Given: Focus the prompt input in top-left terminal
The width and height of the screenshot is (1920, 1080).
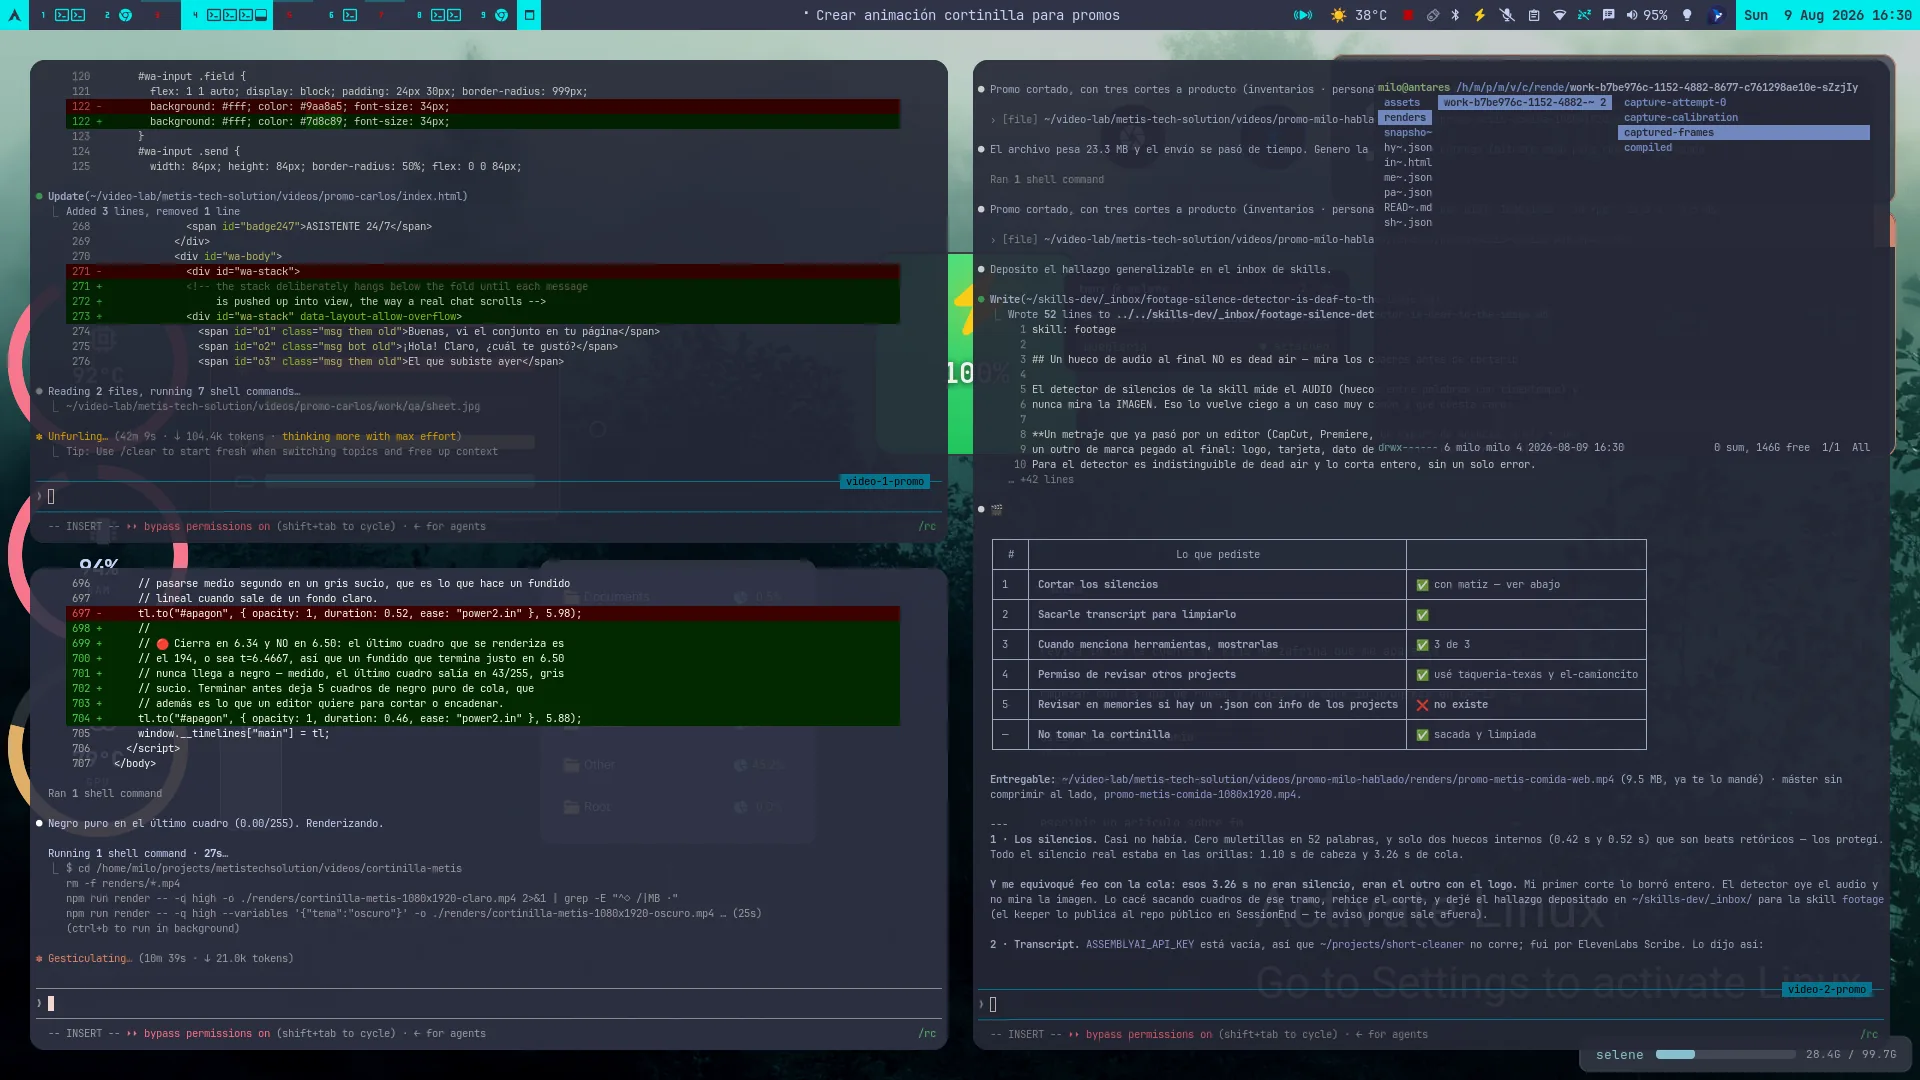Looking at the screenshot, I should (x=490, y=496).
